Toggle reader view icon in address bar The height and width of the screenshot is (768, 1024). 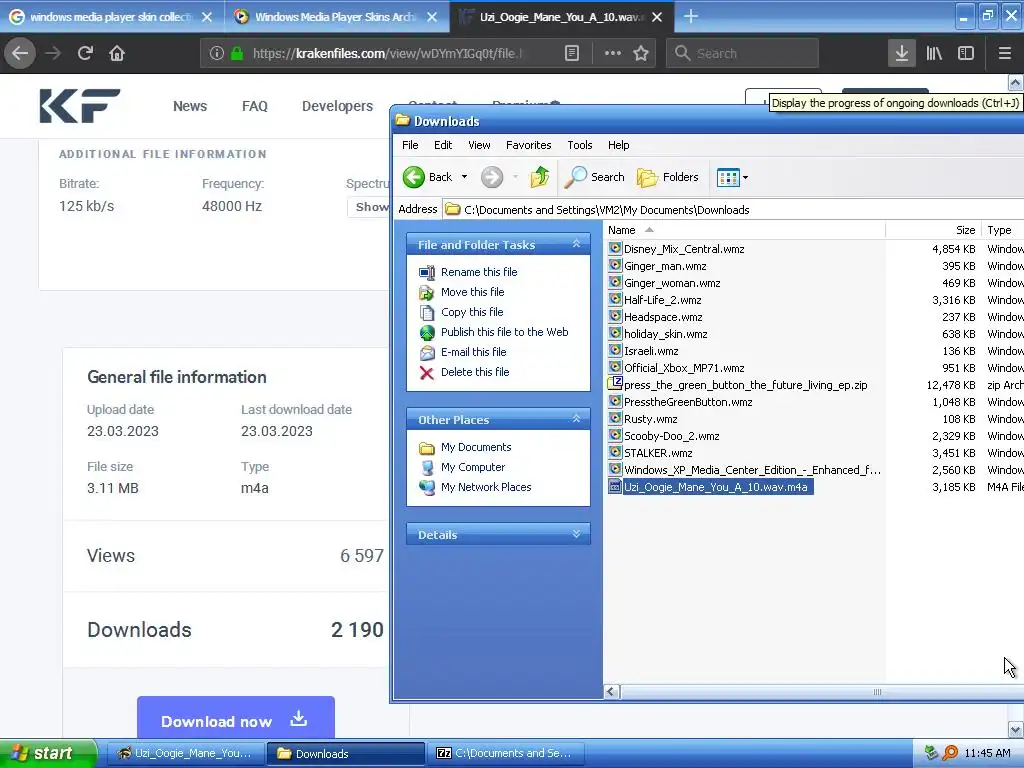571,54
